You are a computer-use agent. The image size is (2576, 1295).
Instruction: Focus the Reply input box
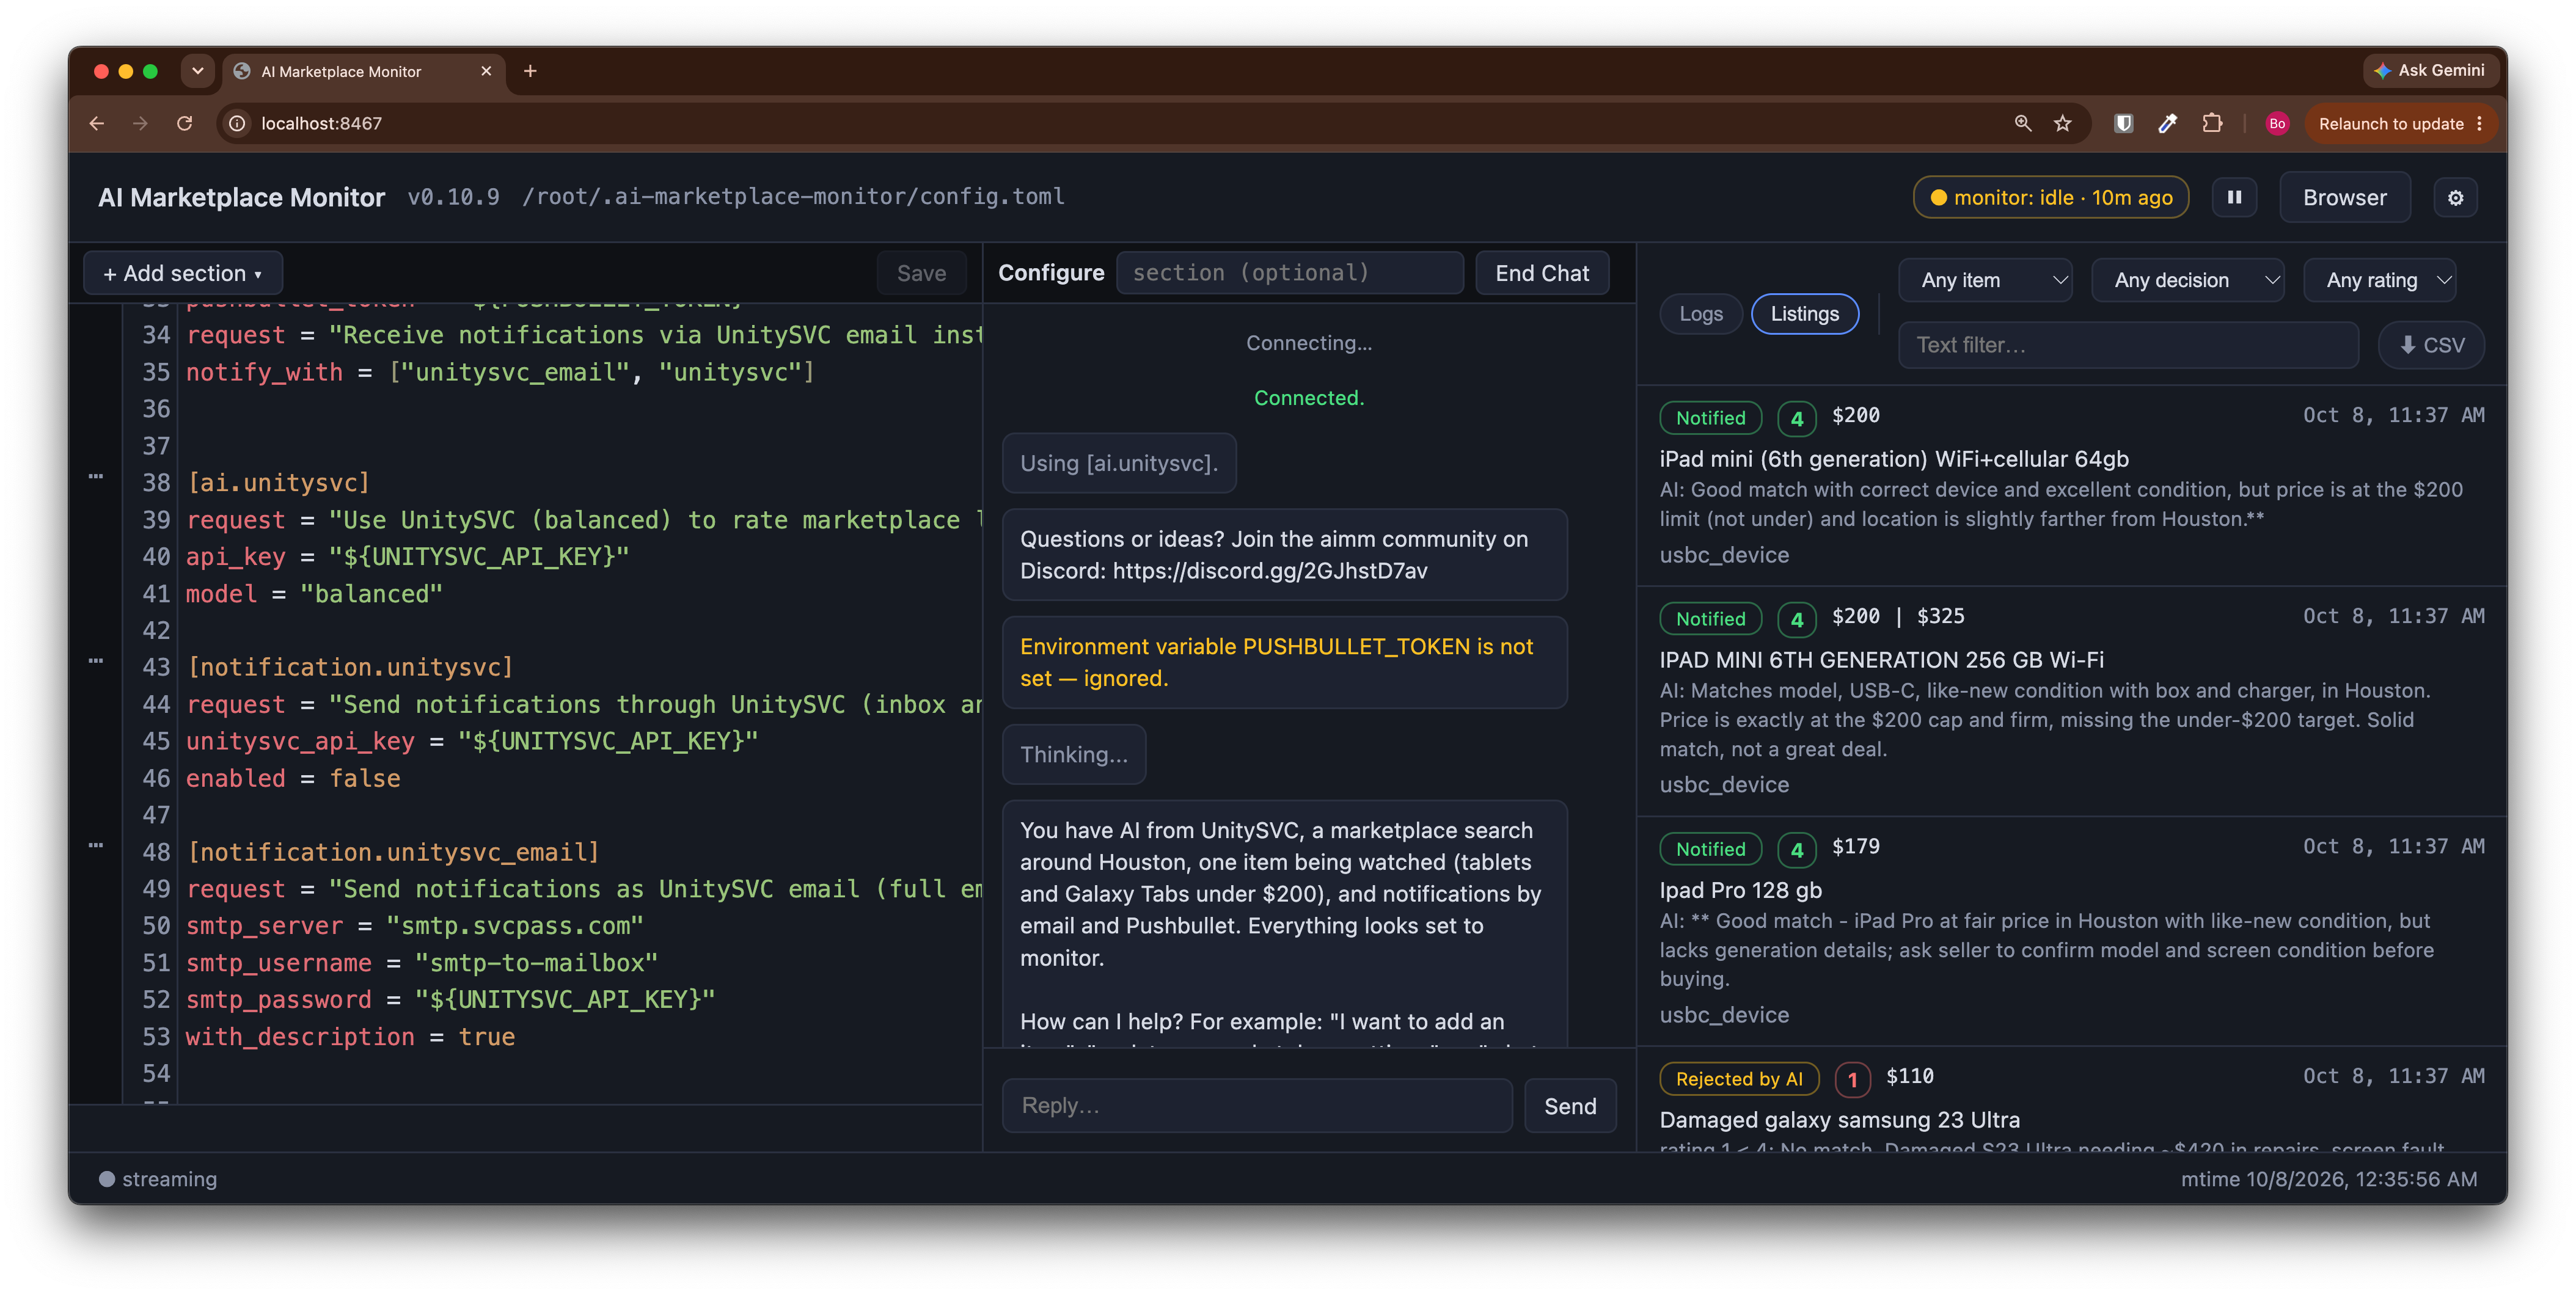point(1257,1106)
